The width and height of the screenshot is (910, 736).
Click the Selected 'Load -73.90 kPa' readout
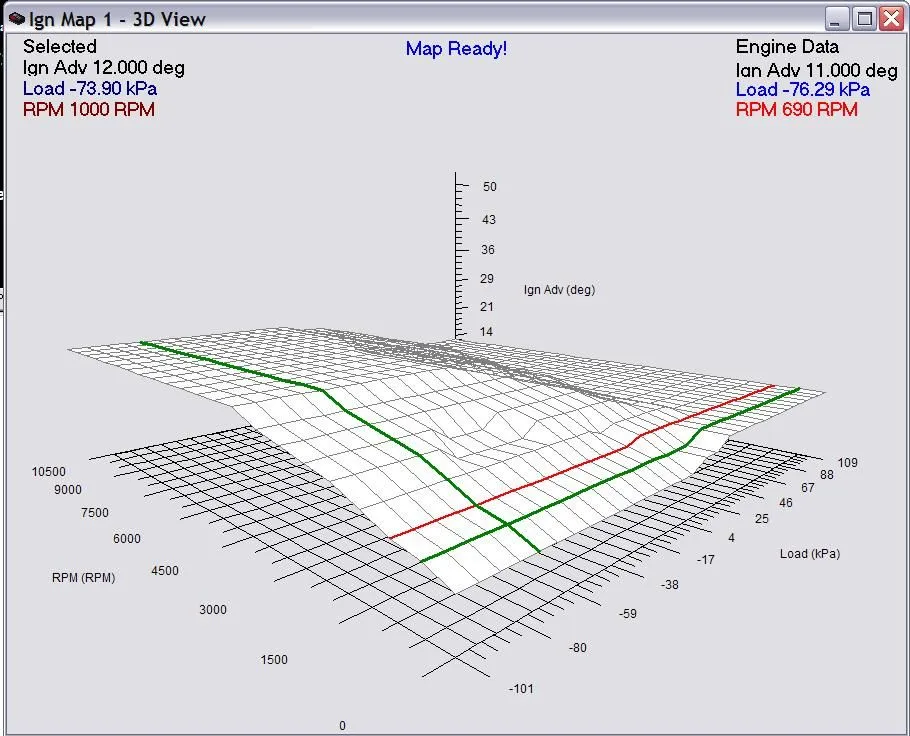90,89
